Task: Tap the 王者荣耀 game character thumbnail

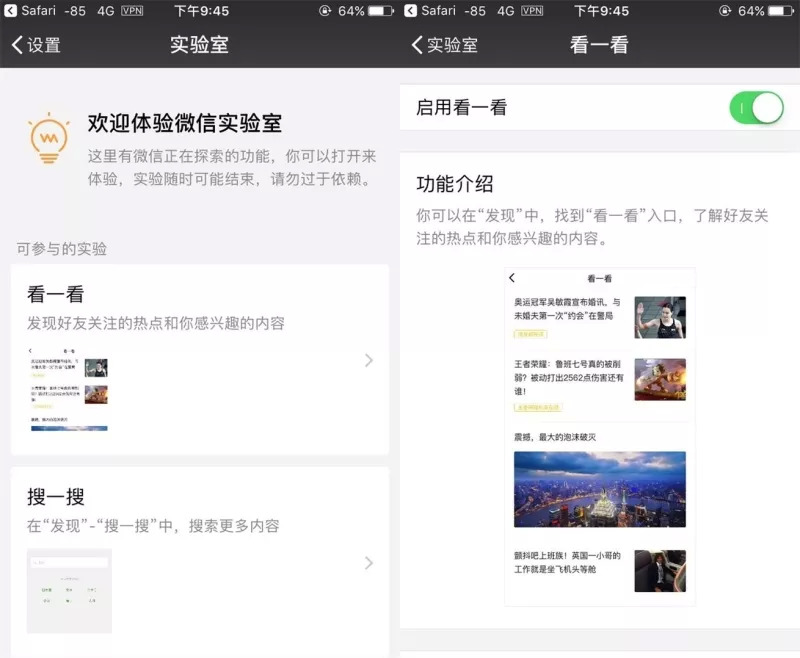Action: click(x=660, y=379)
